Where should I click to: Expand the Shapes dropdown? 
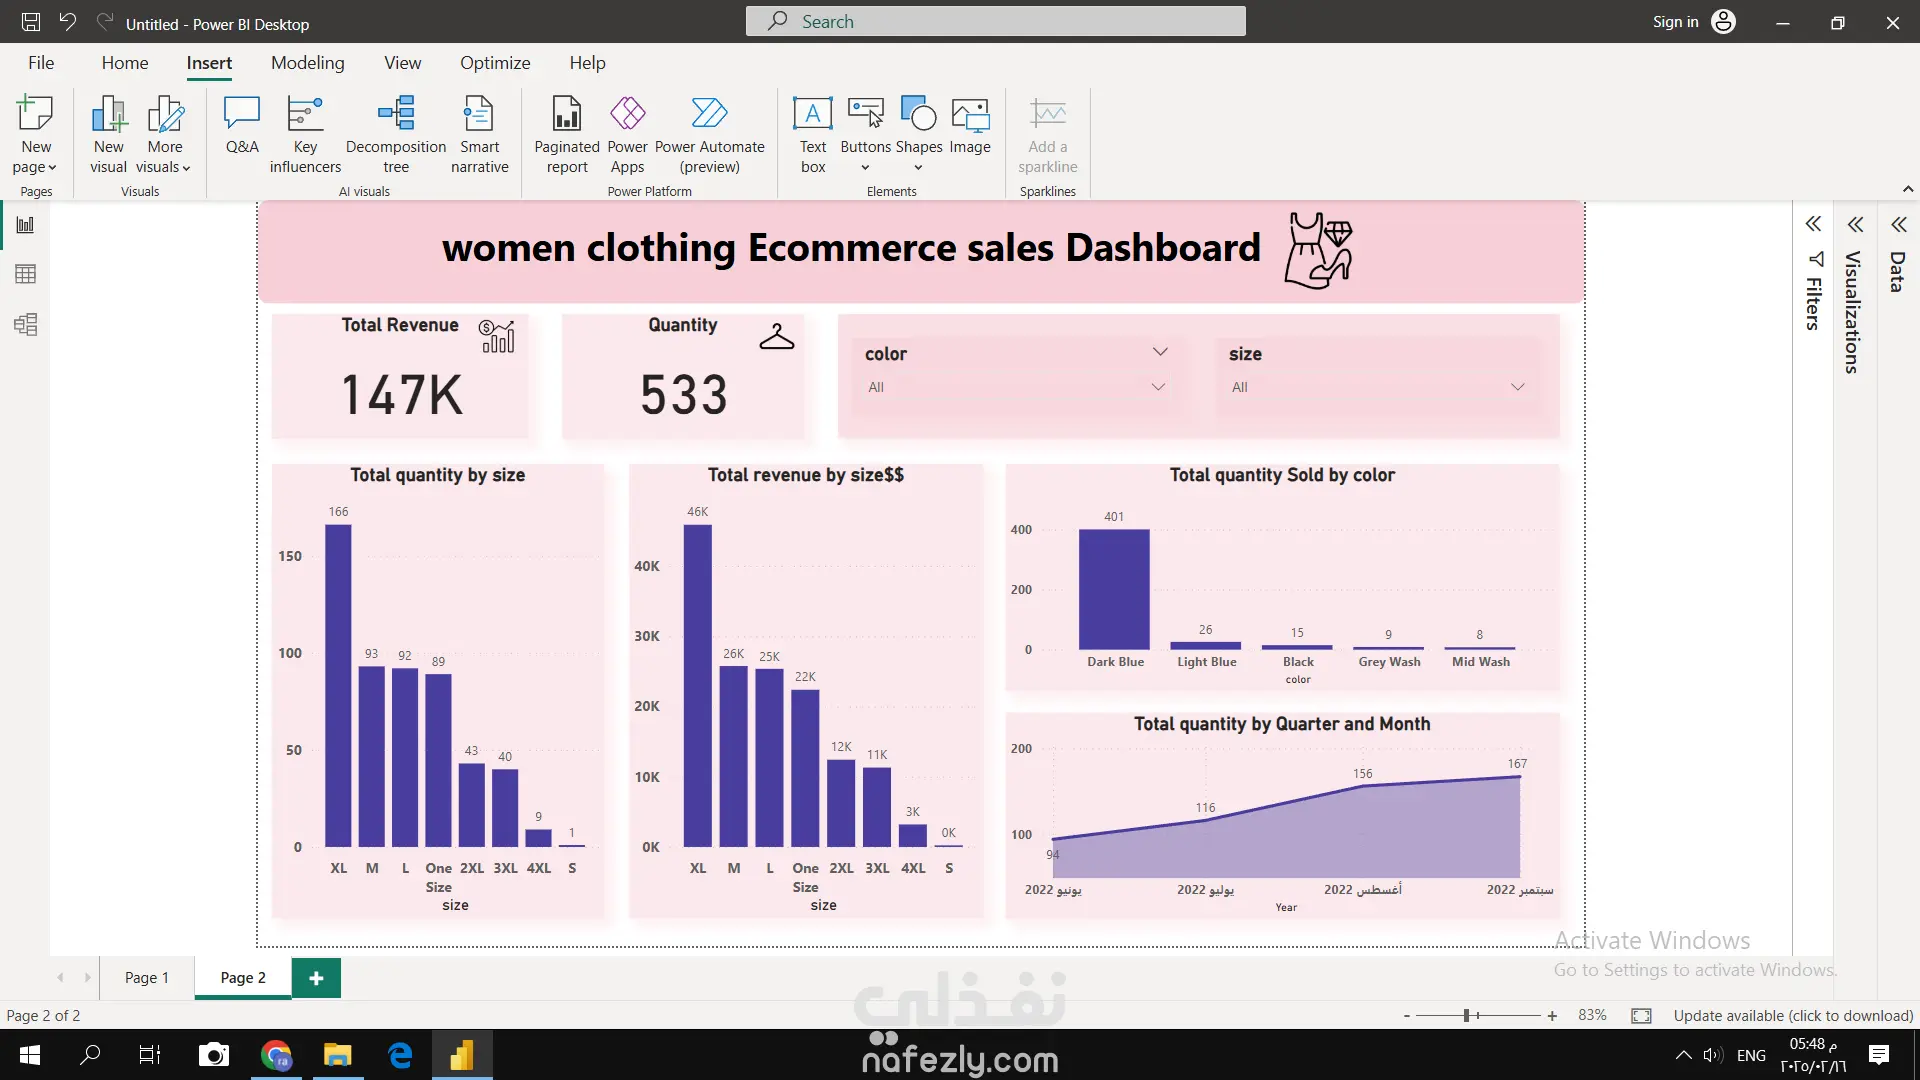pos(918,167)
